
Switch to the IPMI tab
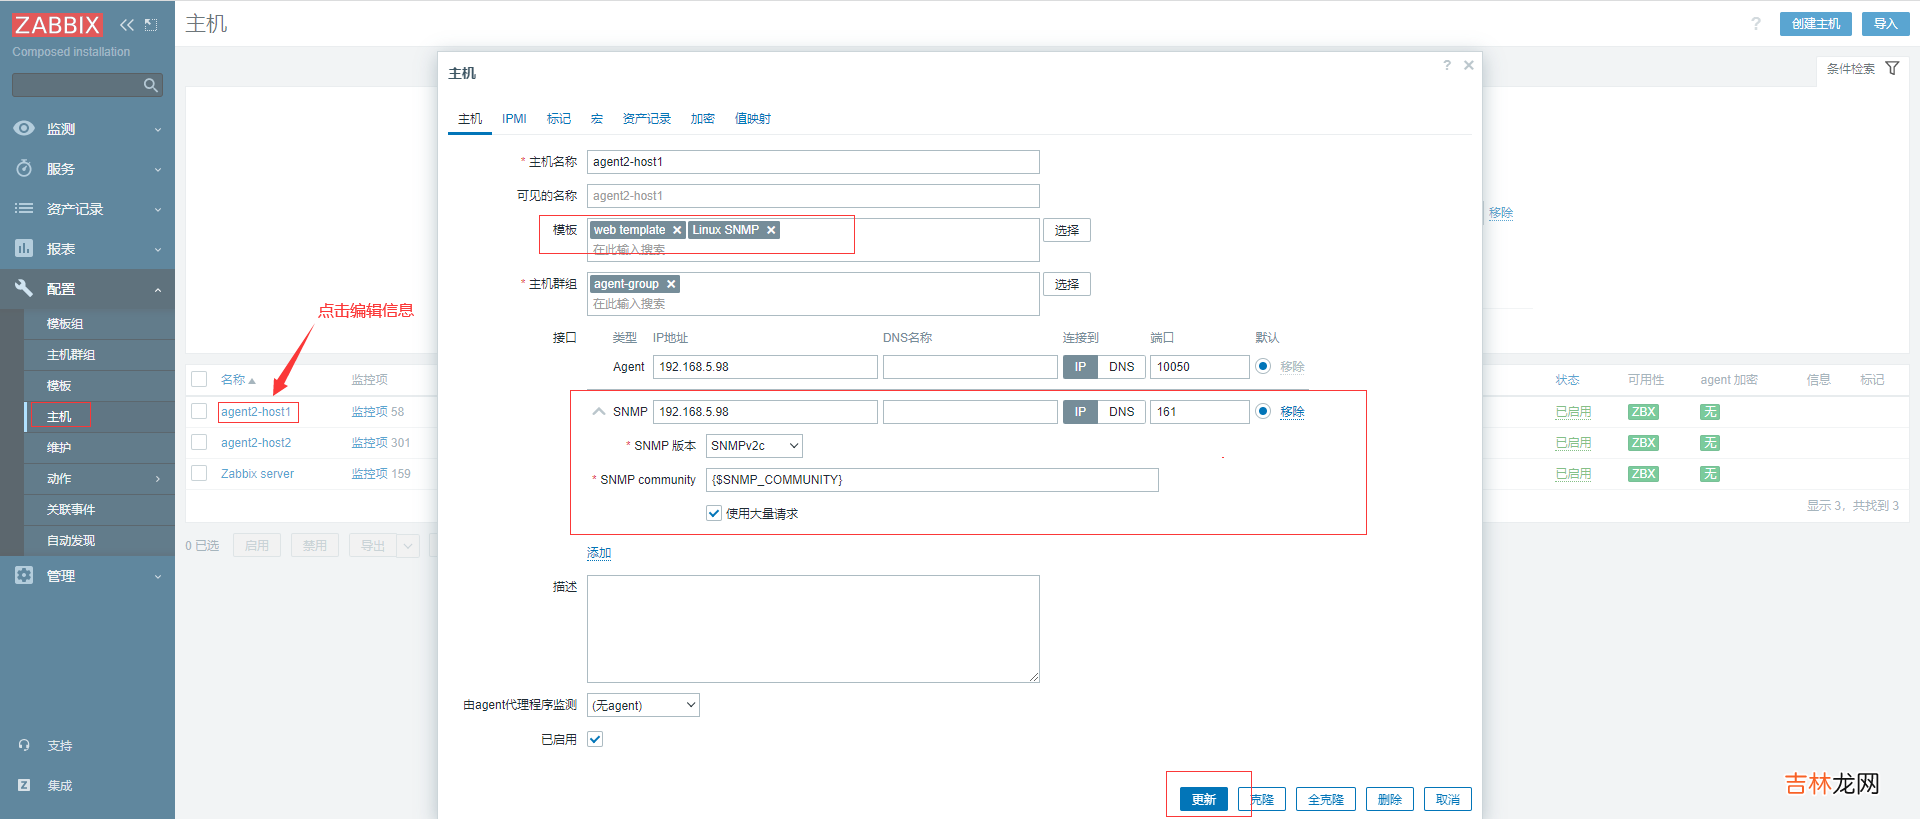[514, 119]
